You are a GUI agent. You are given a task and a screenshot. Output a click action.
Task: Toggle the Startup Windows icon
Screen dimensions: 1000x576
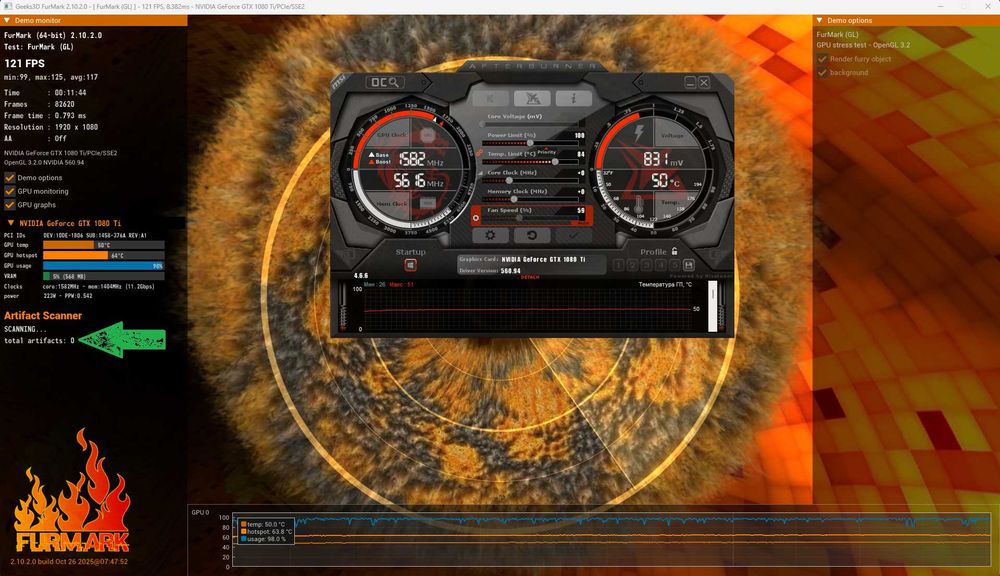tap(411, 265)
